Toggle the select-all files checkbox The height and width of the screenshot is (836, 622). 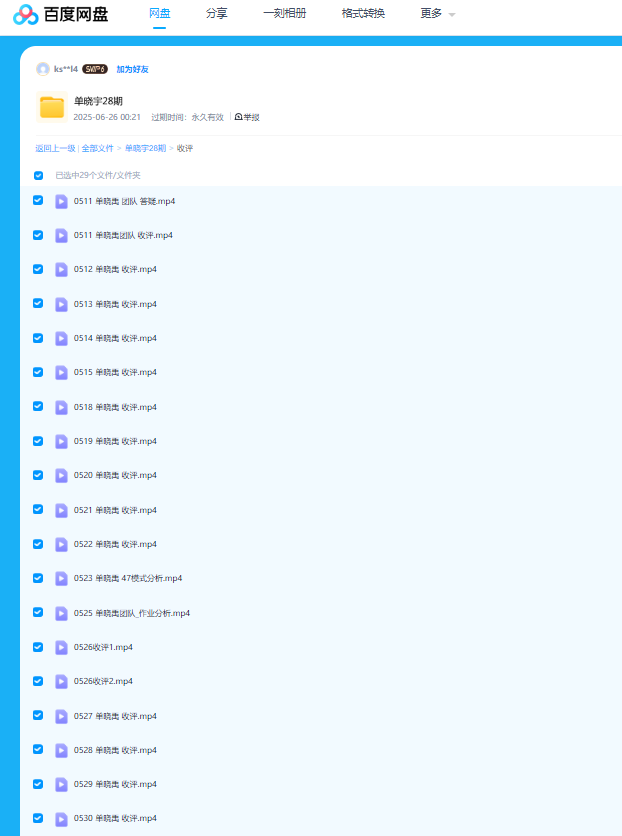click(39, 175)
